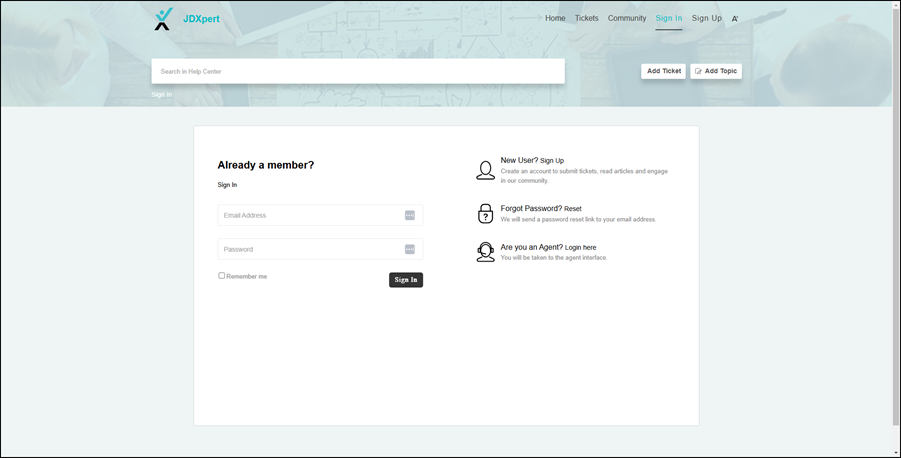Screen dimensions: 901x458
Task: Click the New User person icon
Action: pos(485,170)
